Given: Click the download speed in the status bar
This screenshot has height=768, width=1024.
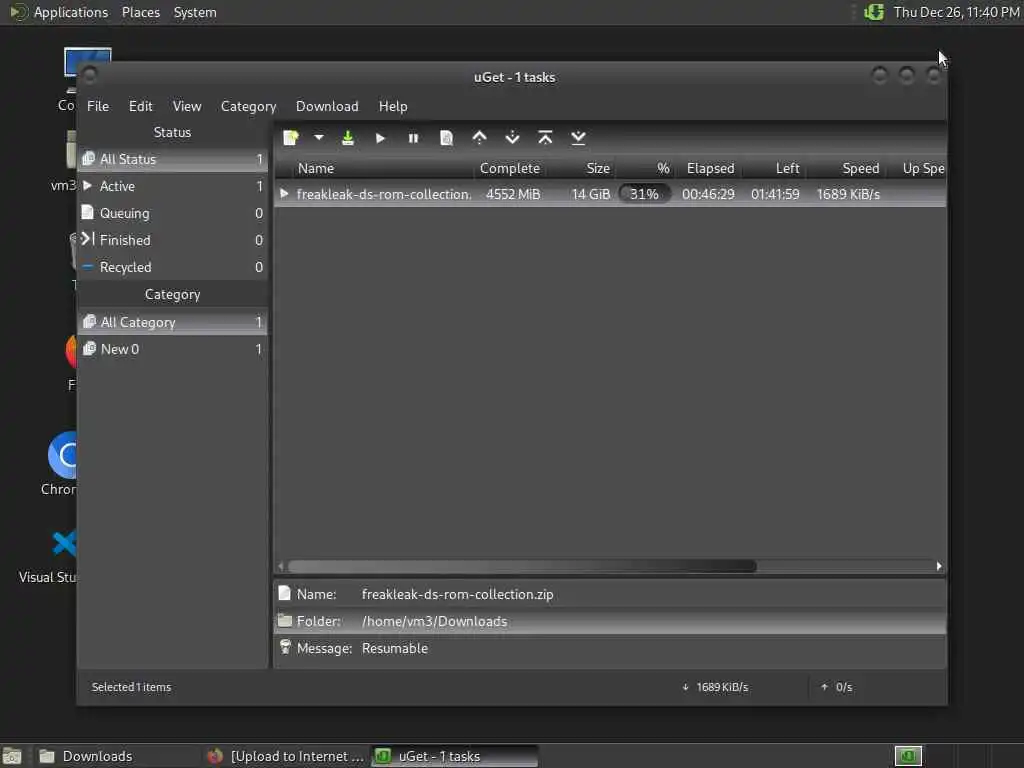Looking at the screenshot, I should [x=716, y=687].
